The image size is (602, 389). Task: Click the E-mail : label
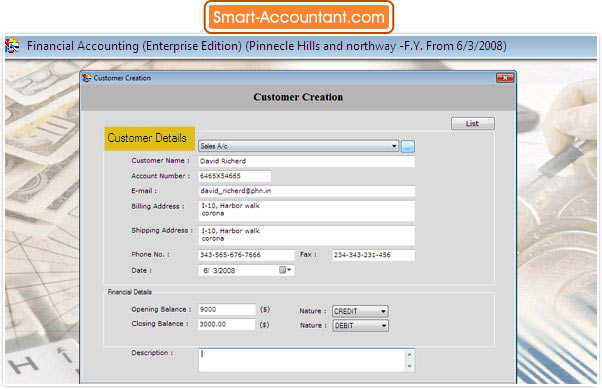coord(144,191)
